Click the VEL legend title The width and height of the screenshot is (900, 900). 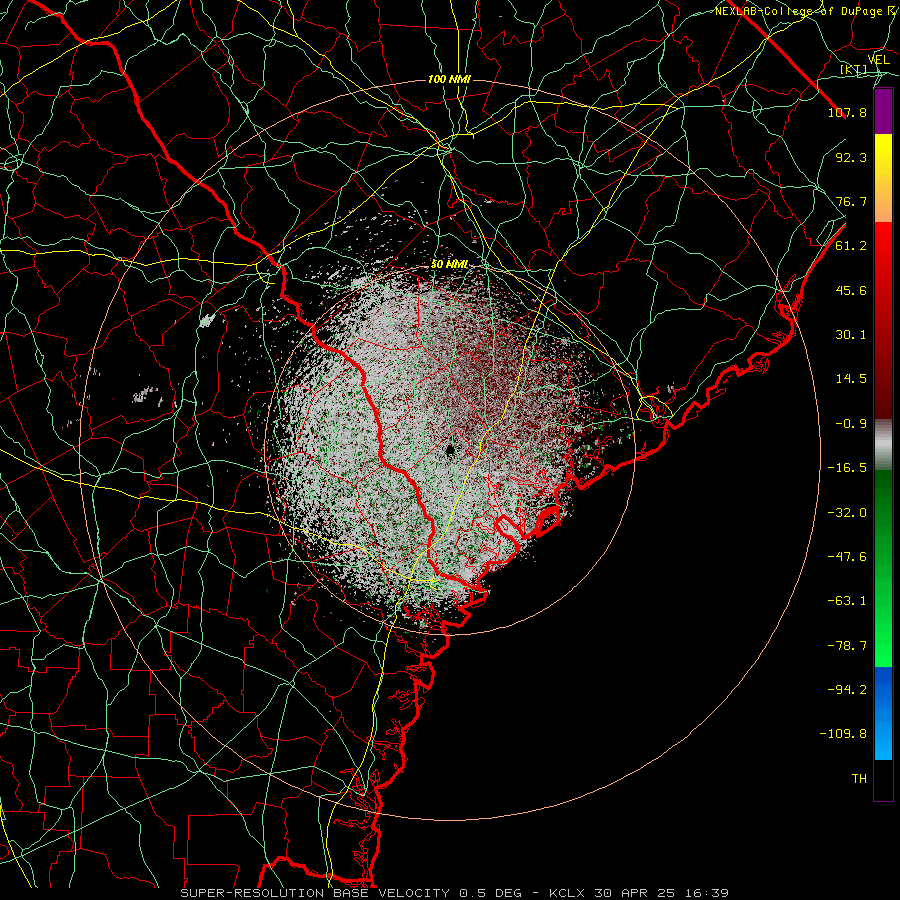coord(878,60)
